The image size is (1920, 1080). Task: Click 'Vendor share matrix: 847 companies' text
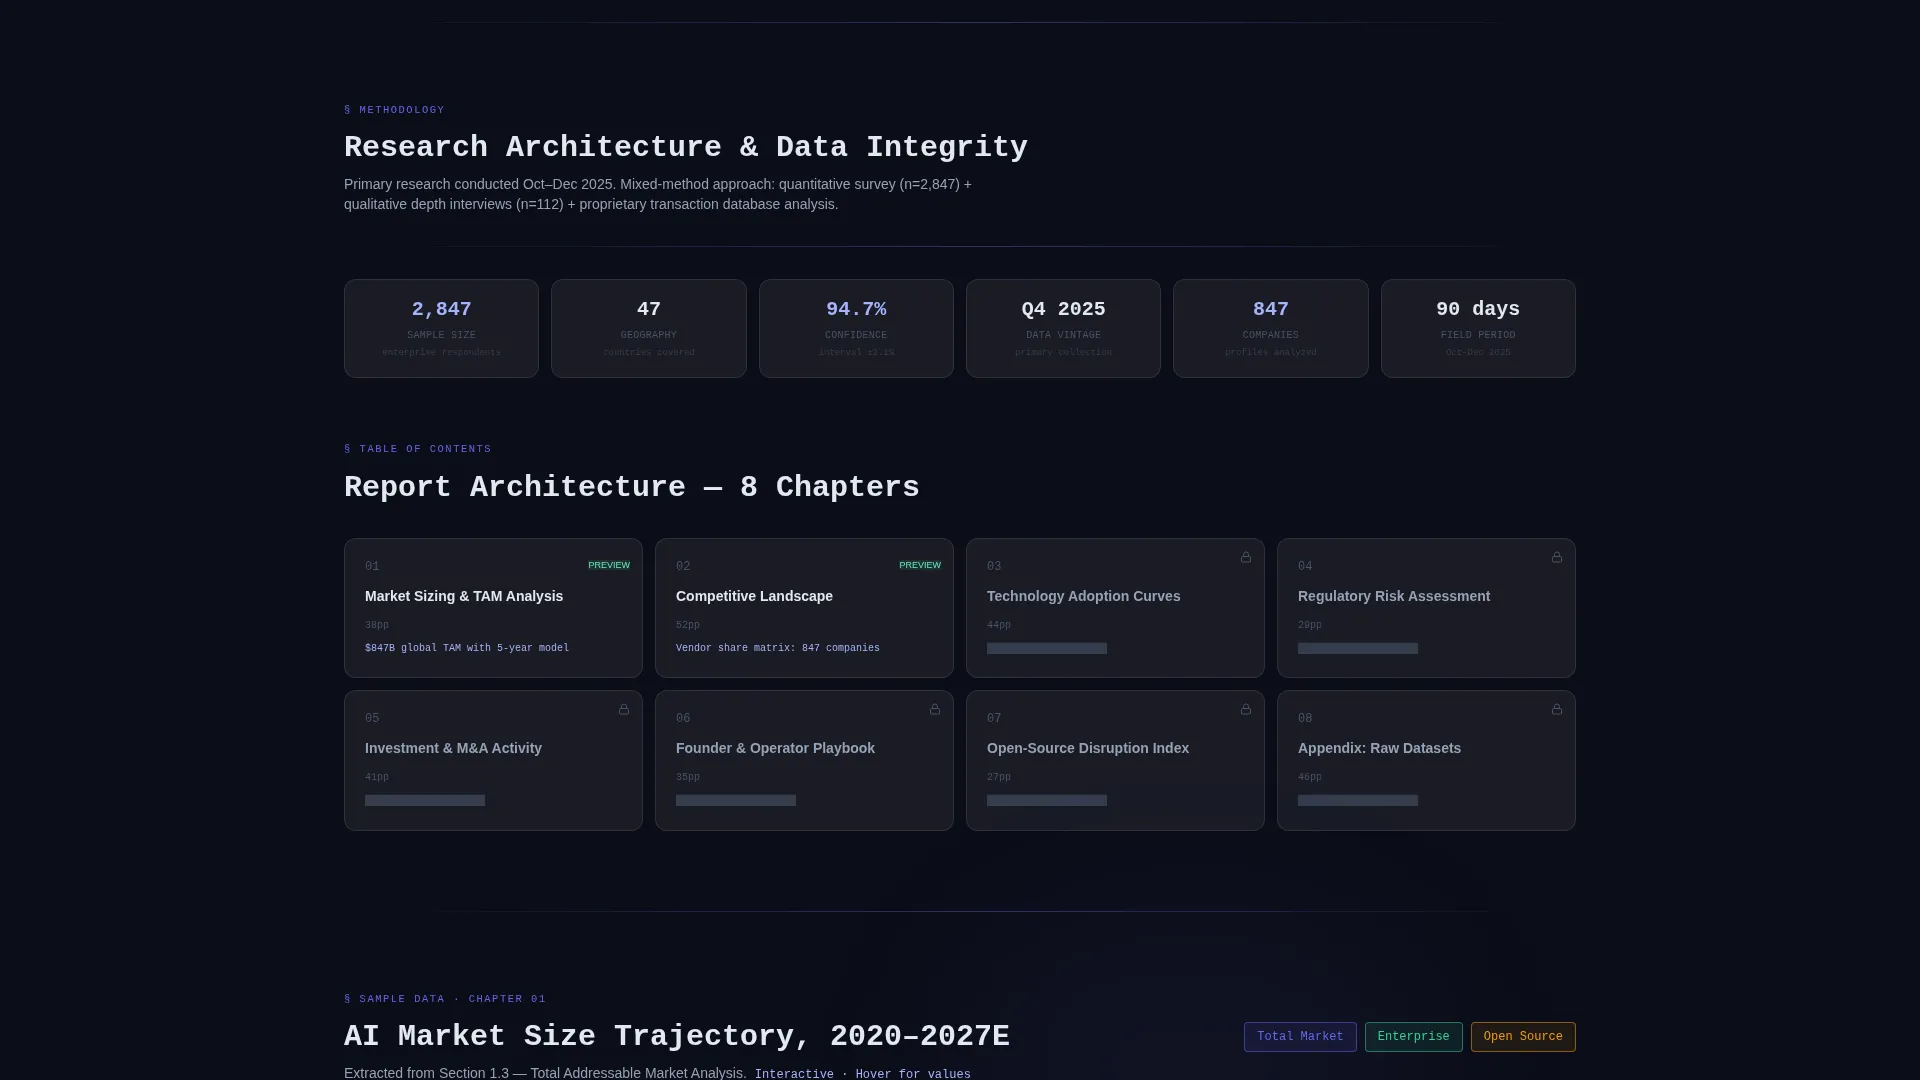778,648
